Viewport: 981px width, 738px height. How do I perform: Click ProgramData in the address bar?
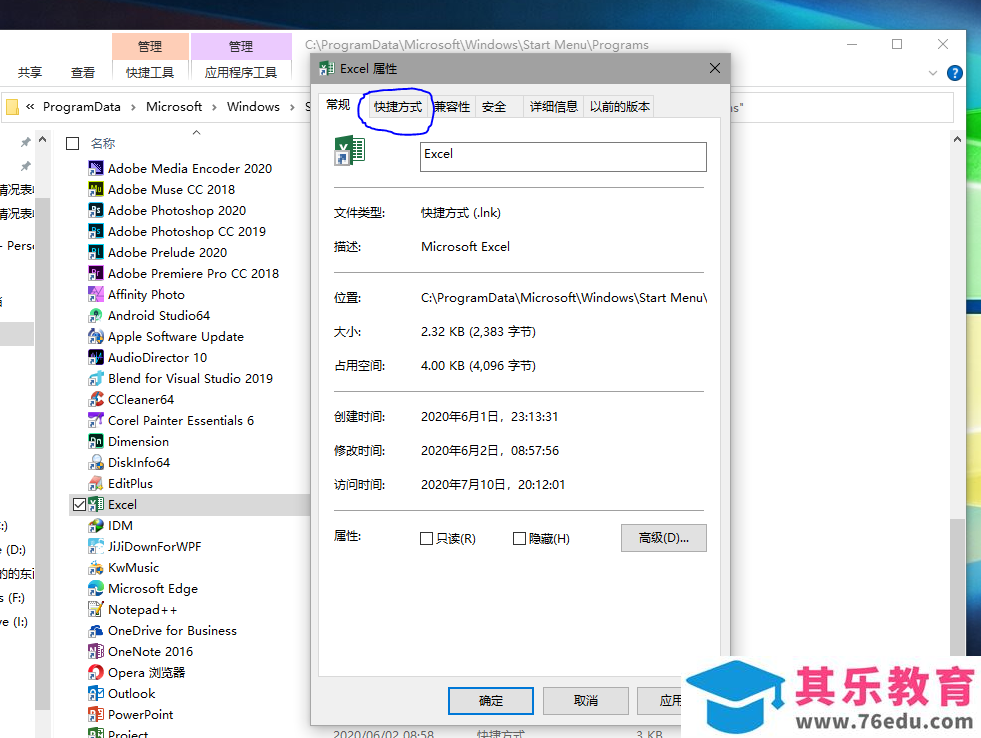(82, 107)
